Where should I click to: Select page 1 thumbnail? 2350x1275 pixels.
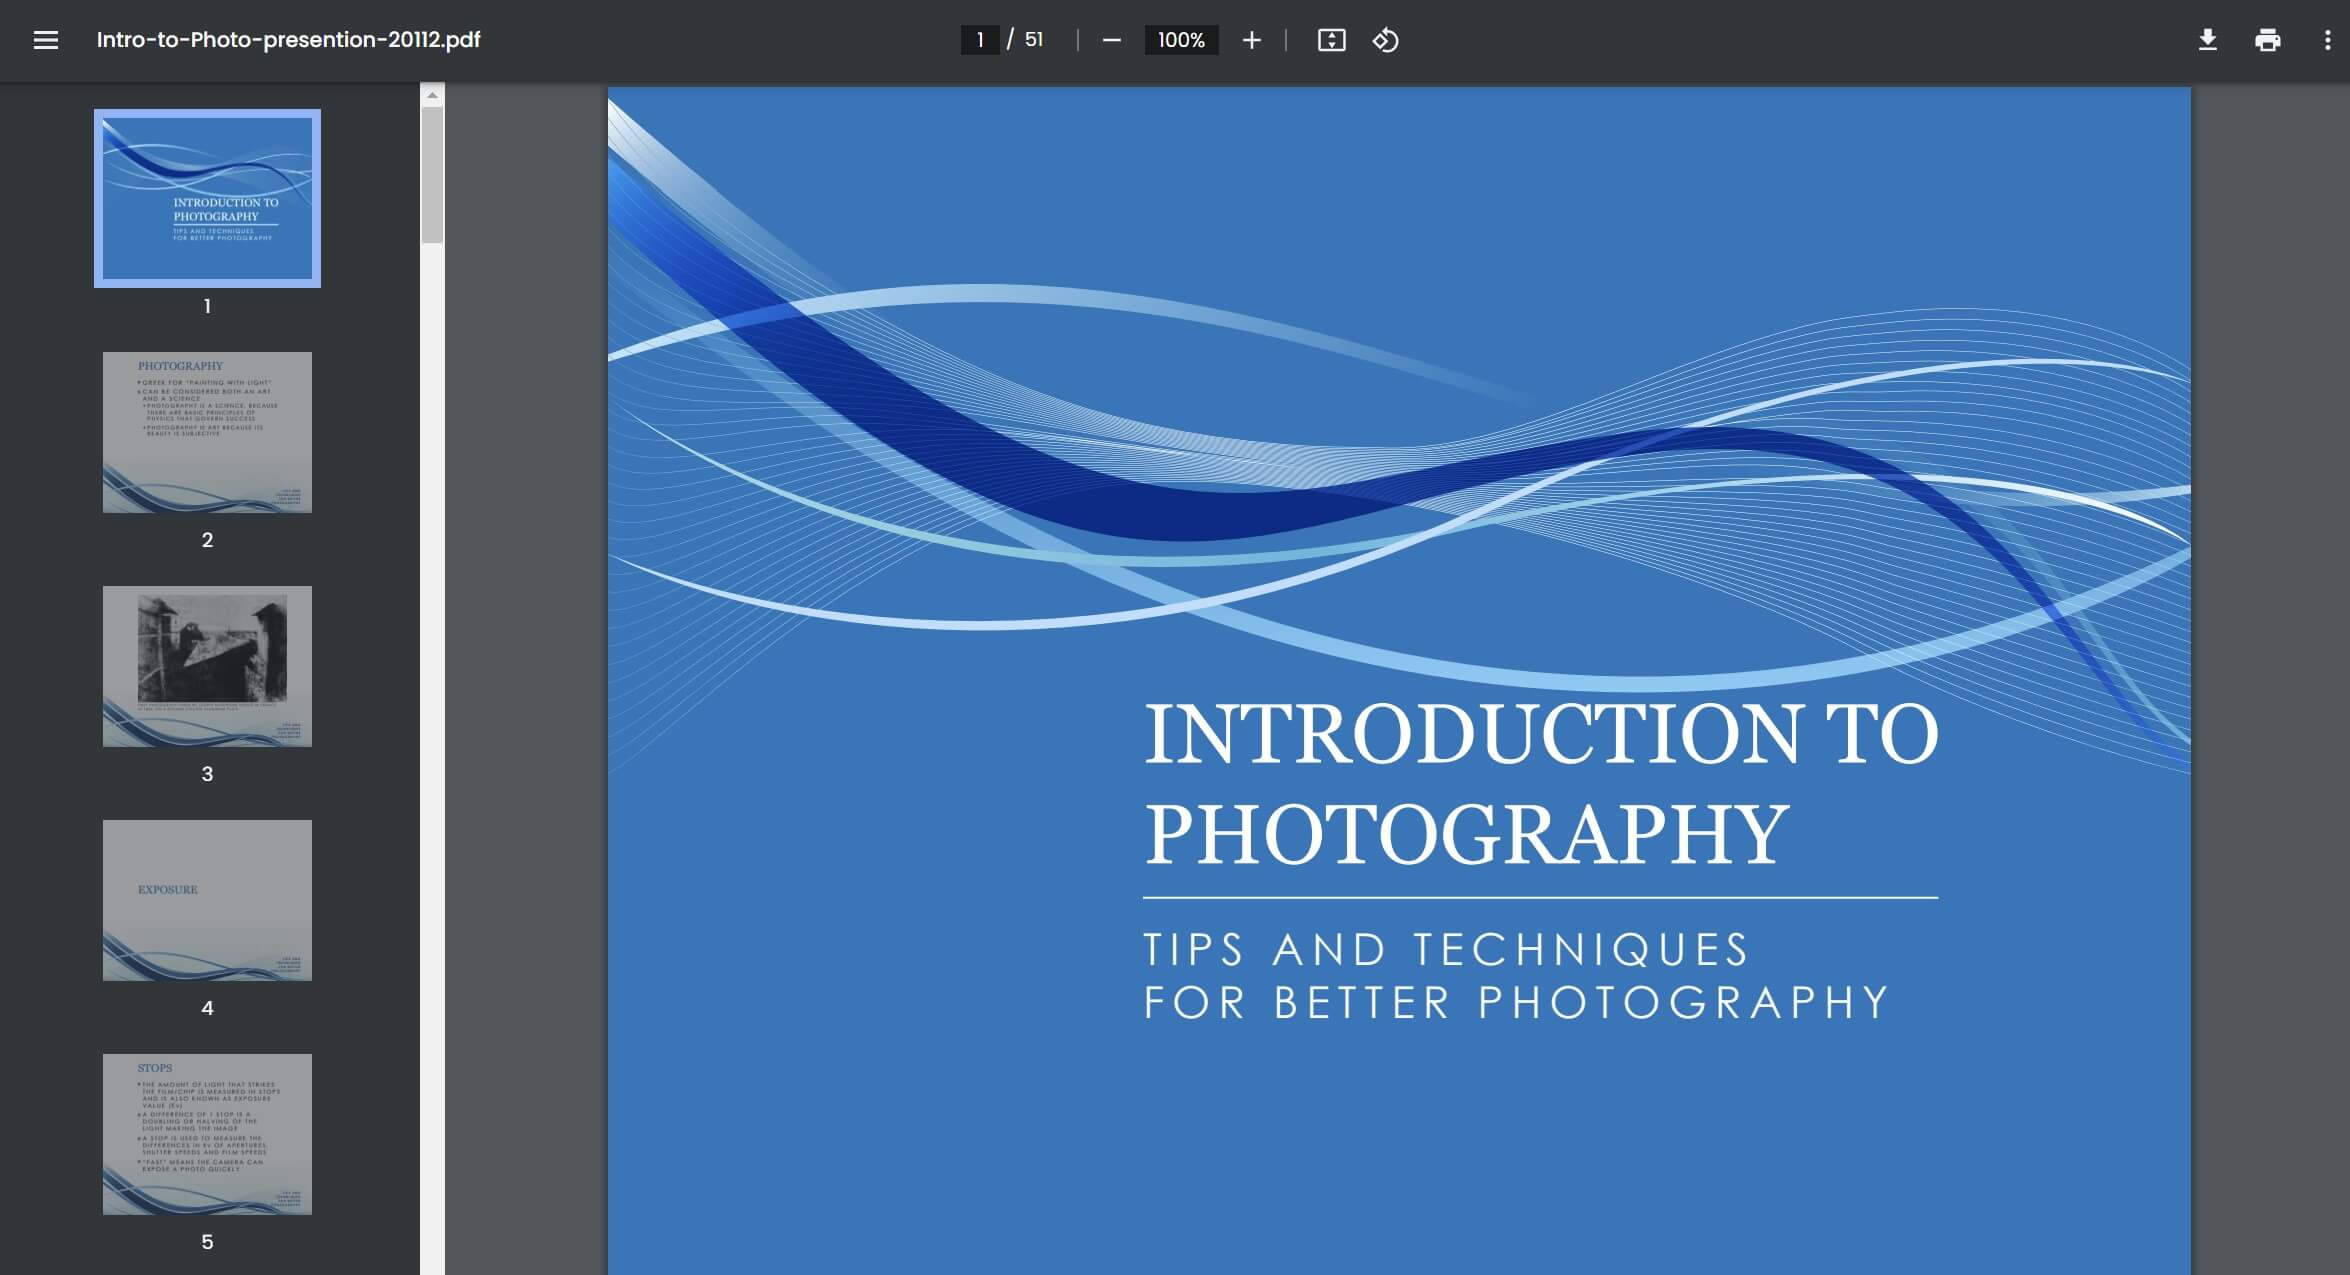(x=207, y=198)
